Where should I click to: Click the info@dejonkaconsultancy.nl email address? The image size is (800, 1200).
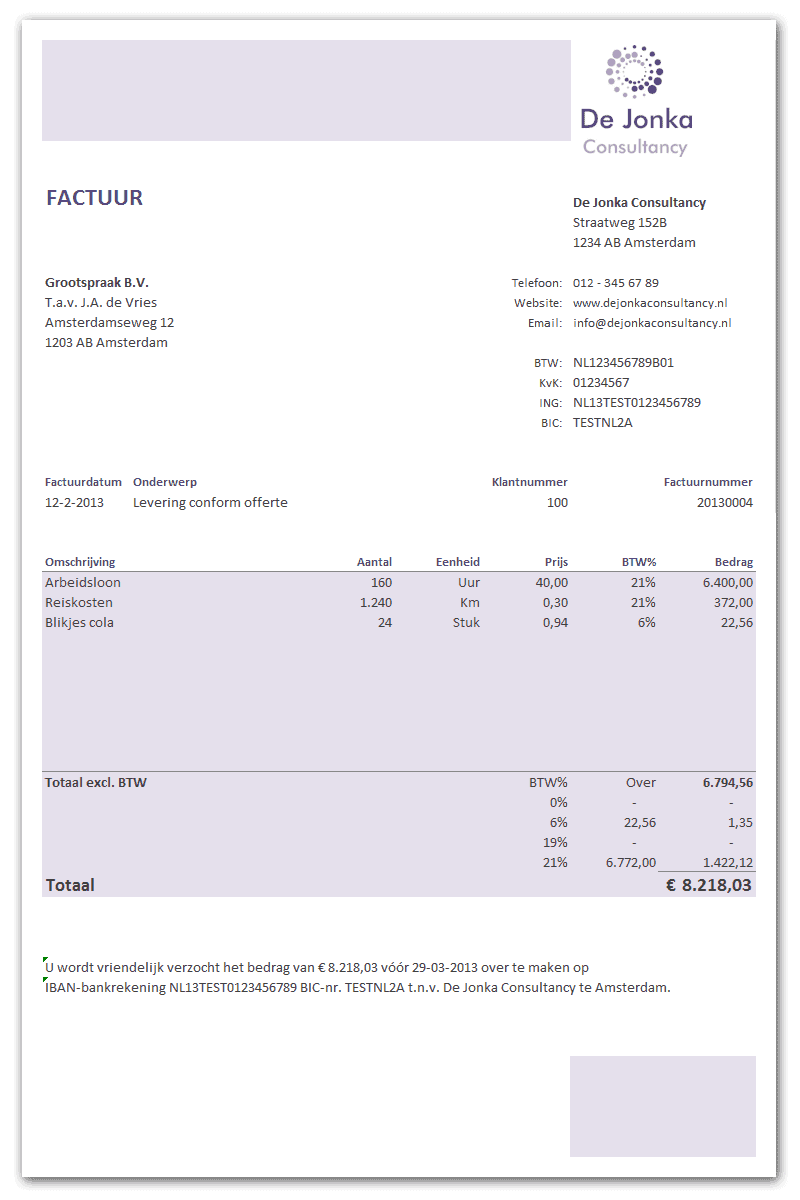(x=652, y=323)
